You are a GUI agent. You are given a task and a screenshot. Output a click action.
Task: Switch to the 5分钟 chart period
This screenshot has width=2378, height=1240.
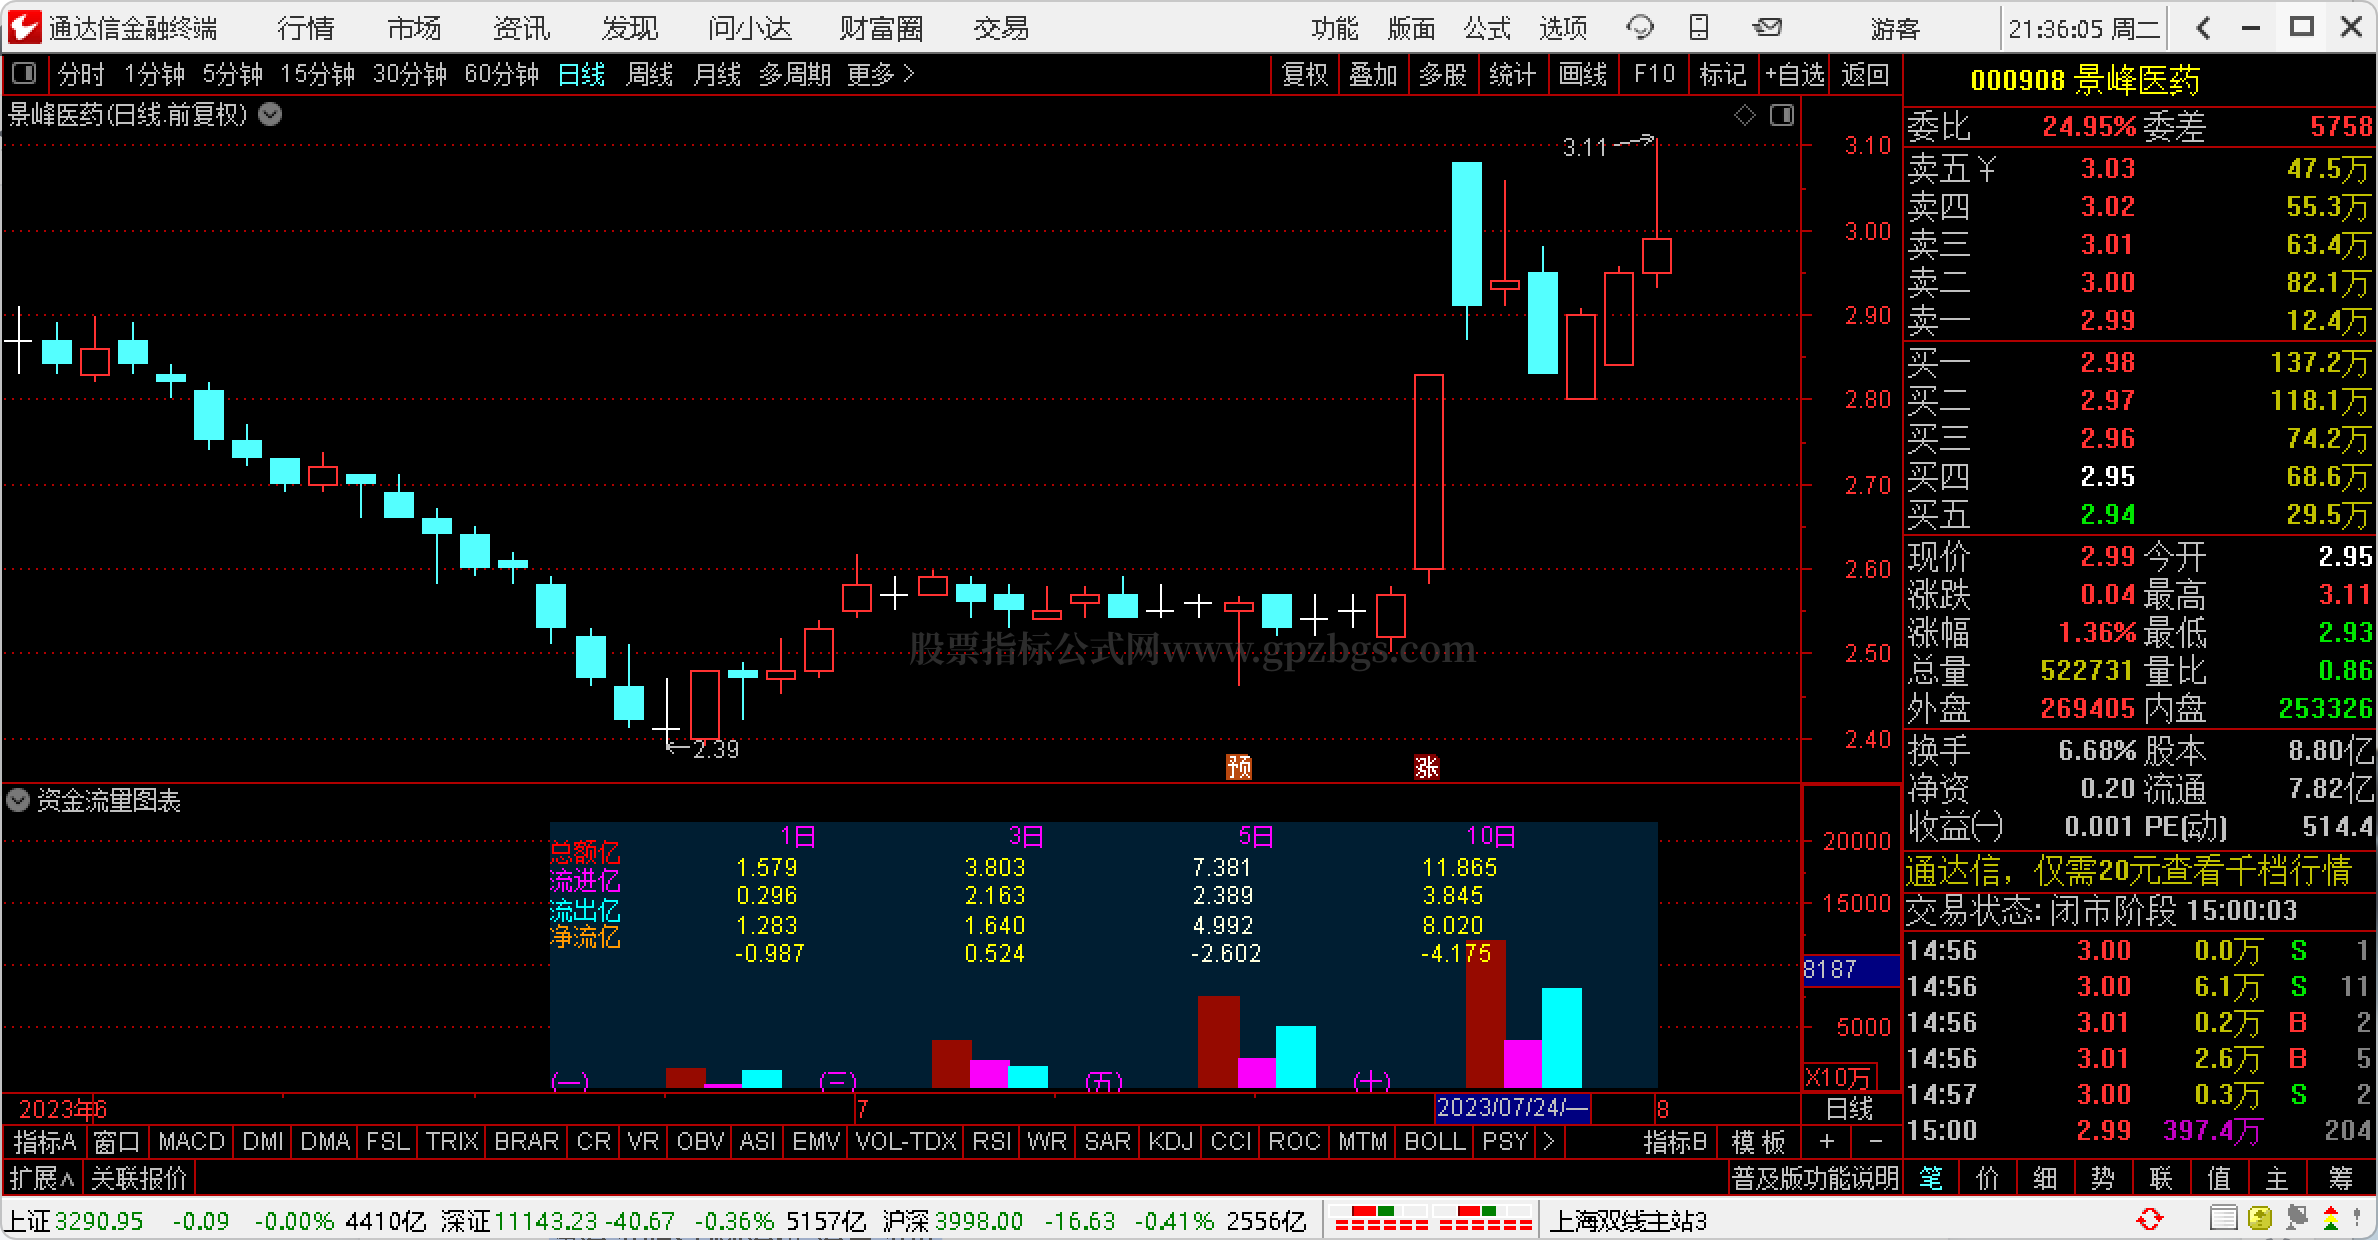(x=233, y=74)
